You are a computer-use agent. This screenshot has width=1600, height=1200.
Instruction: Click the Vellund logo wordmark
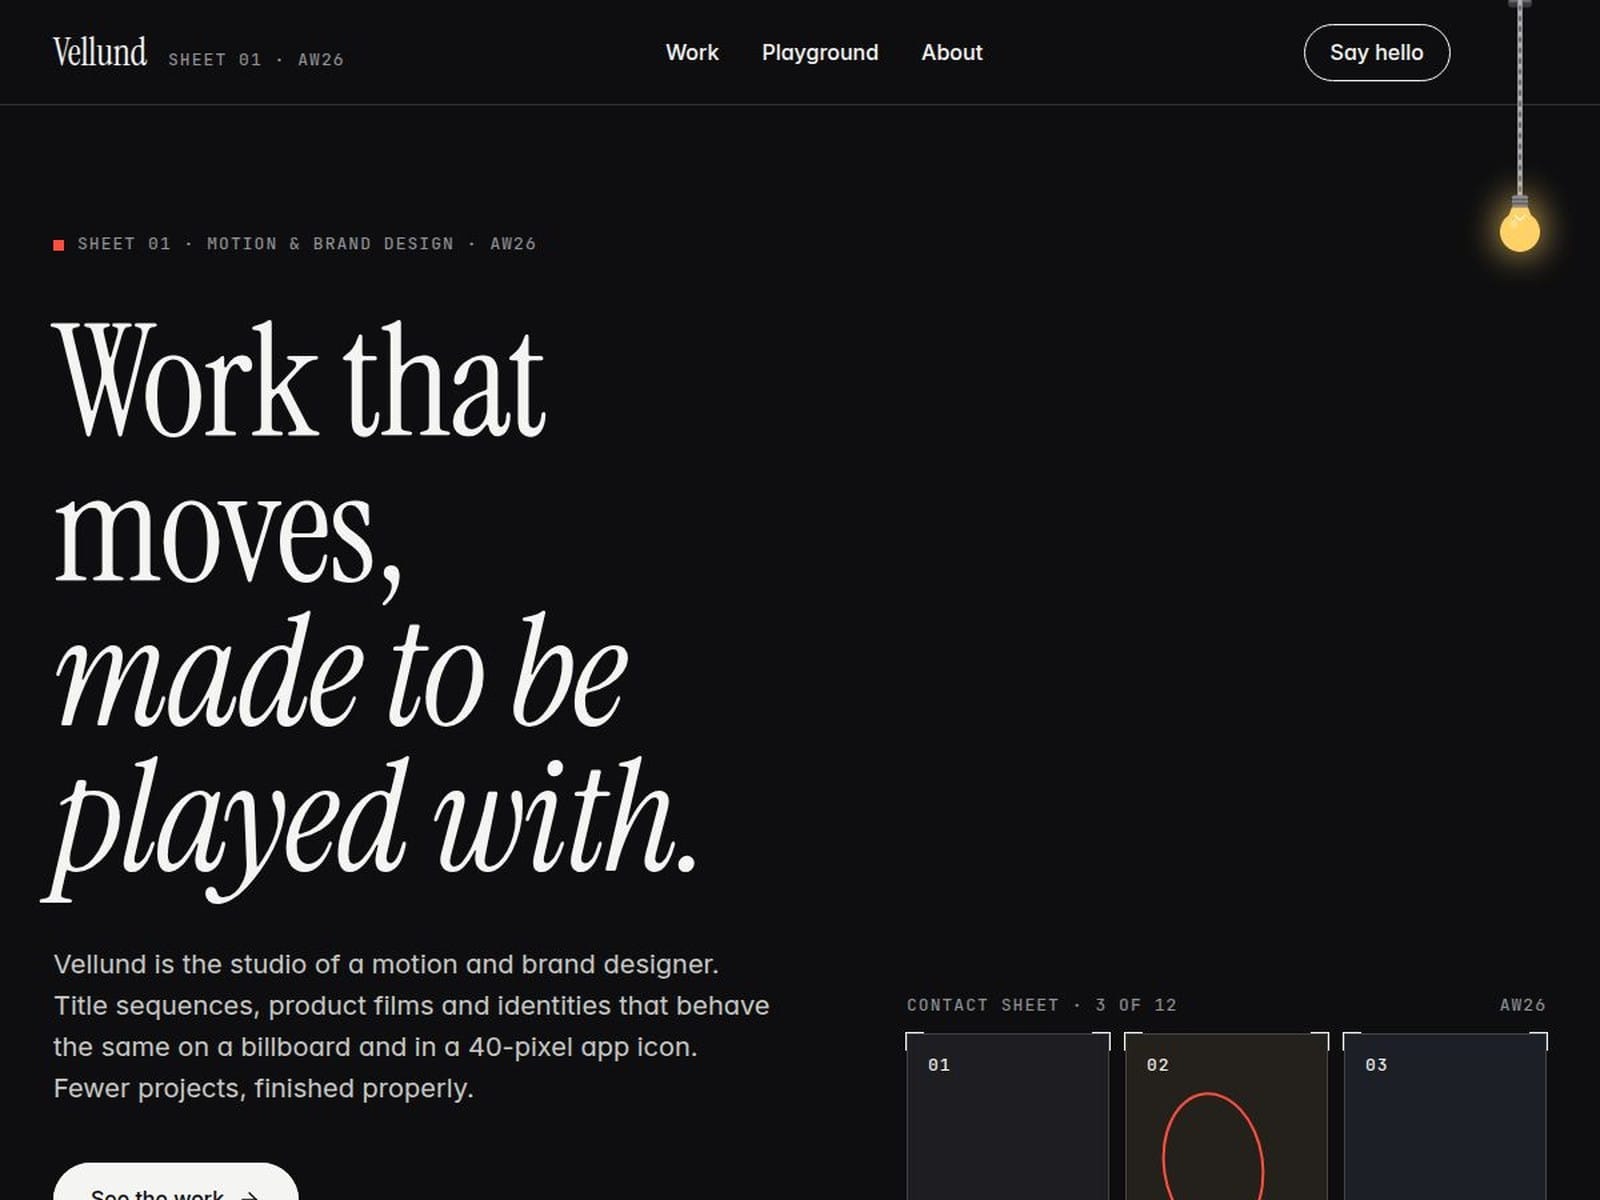coord(100,52)
